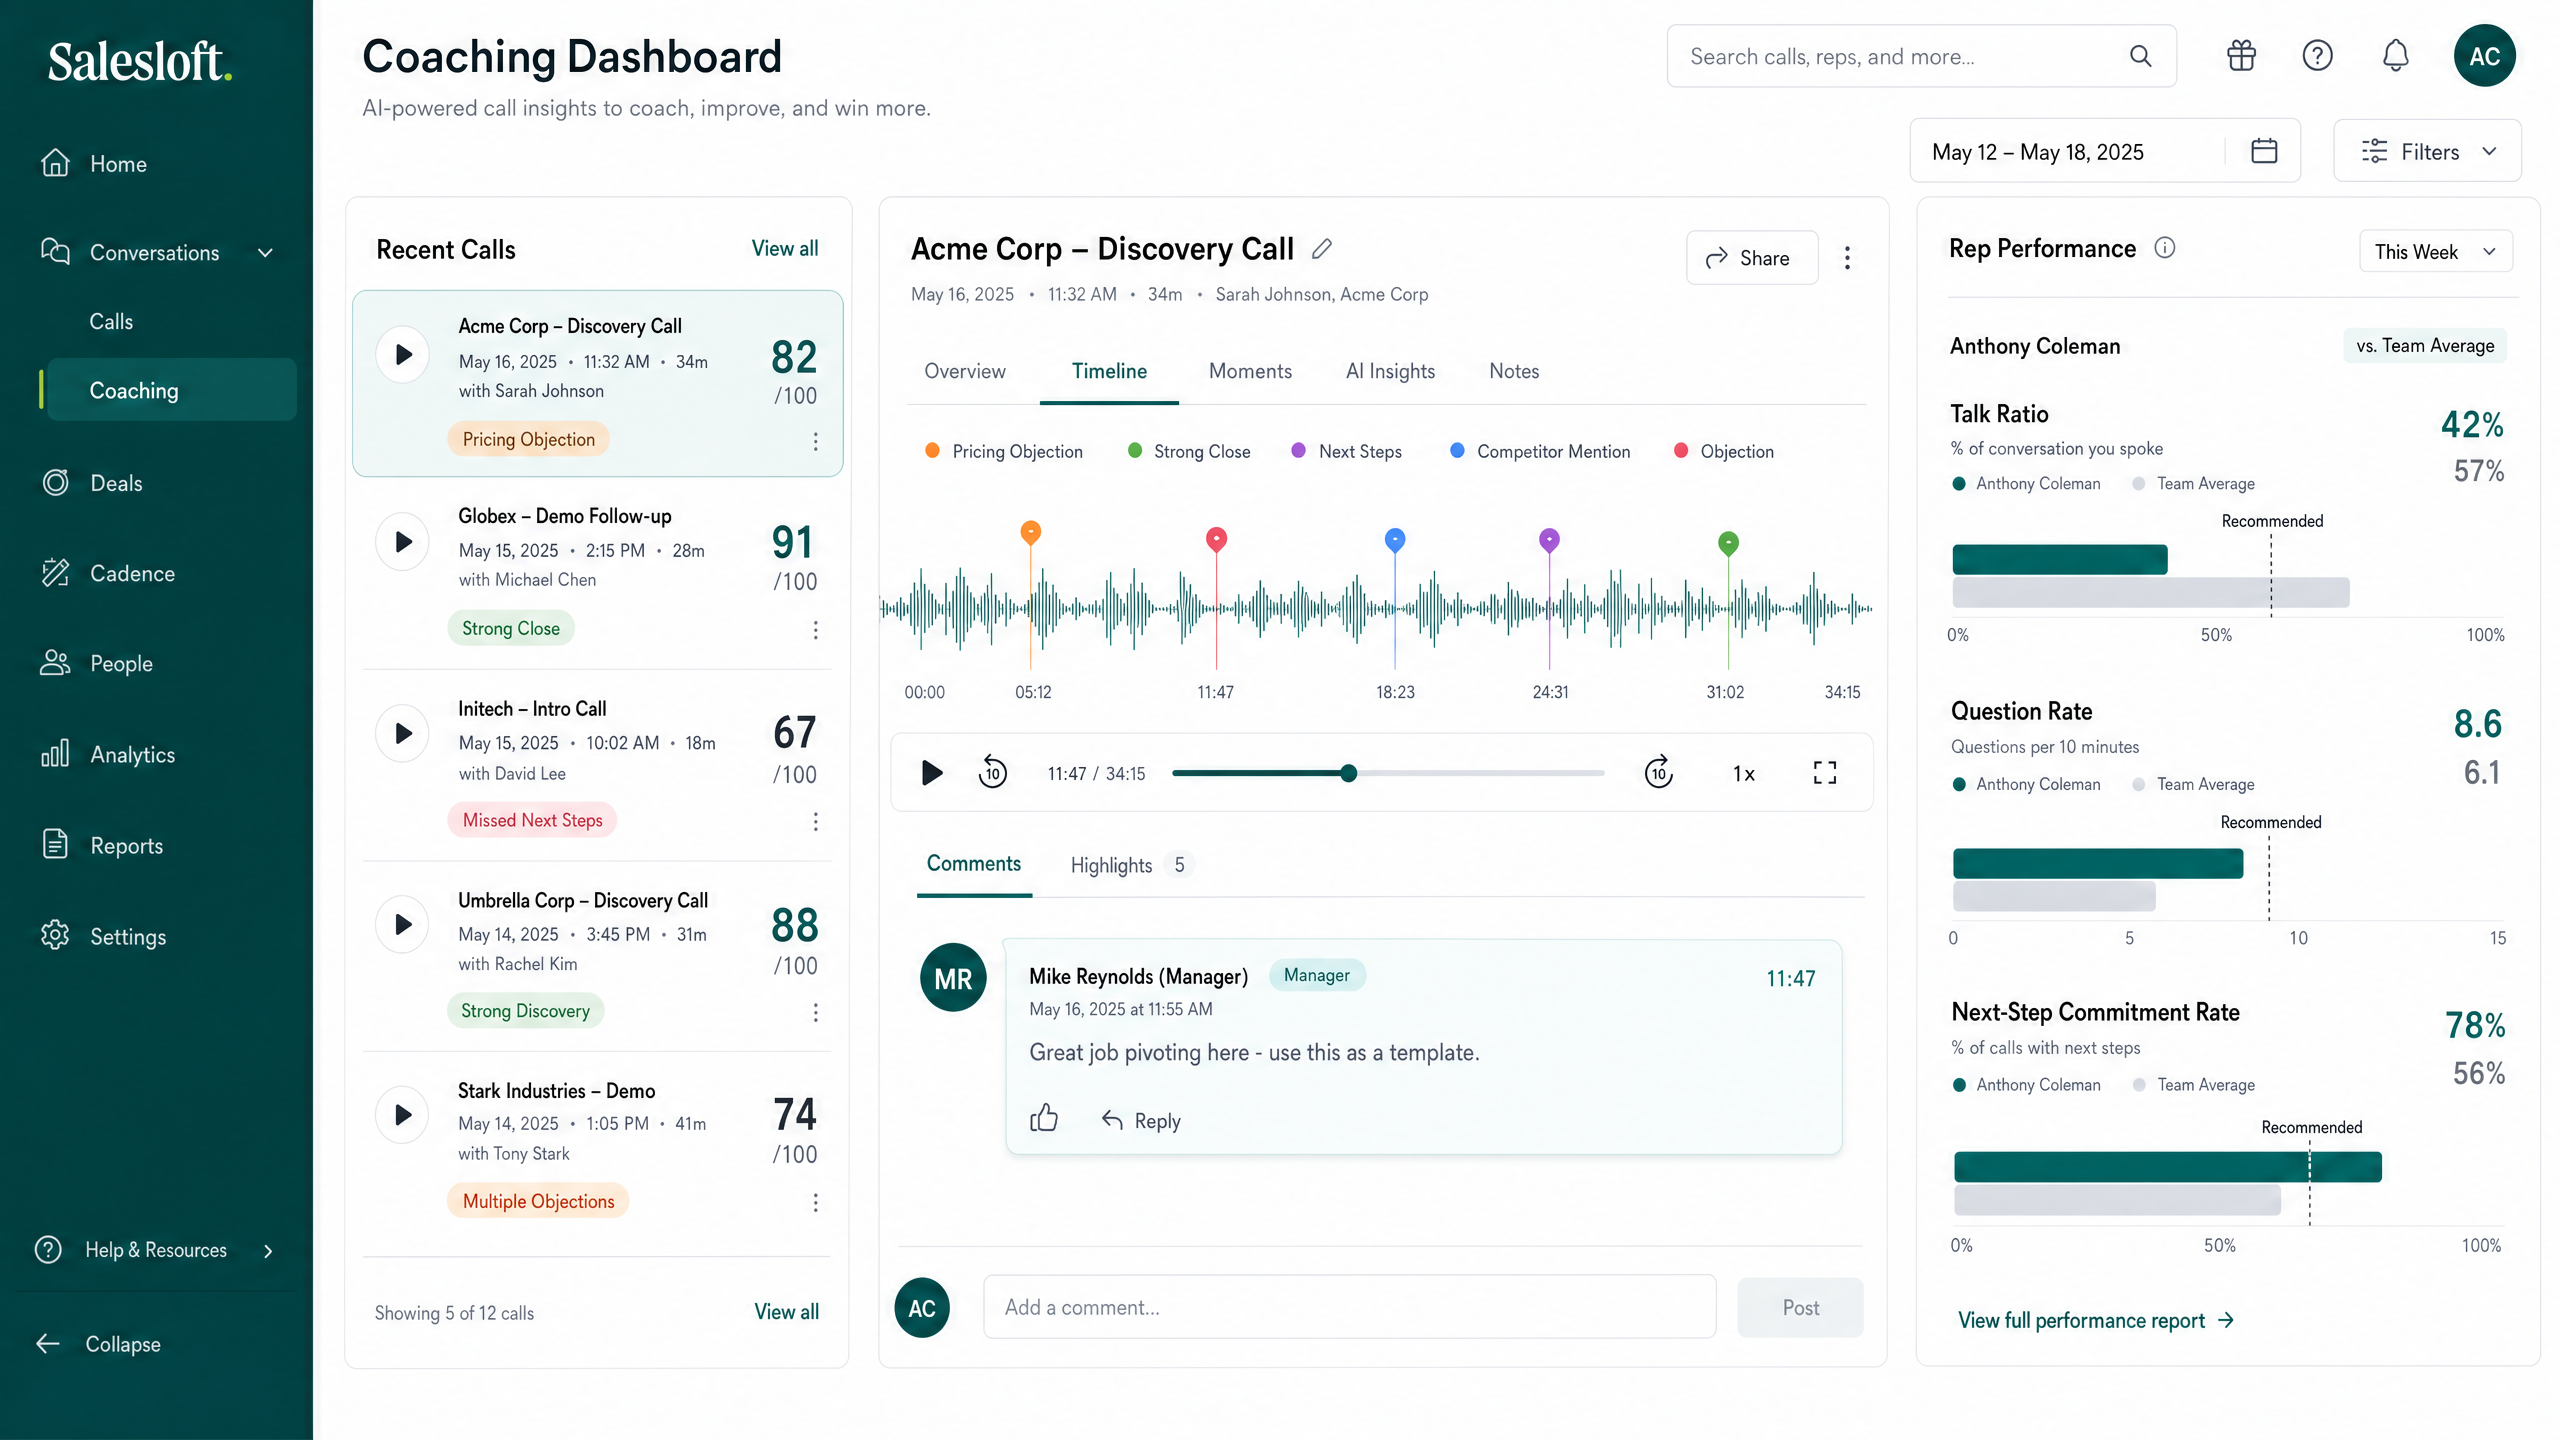This screenshot has width=2560, height=1440.
Task: Open the calendar date picker icon
Action: pyautogui.click(x=2264, y=151)
